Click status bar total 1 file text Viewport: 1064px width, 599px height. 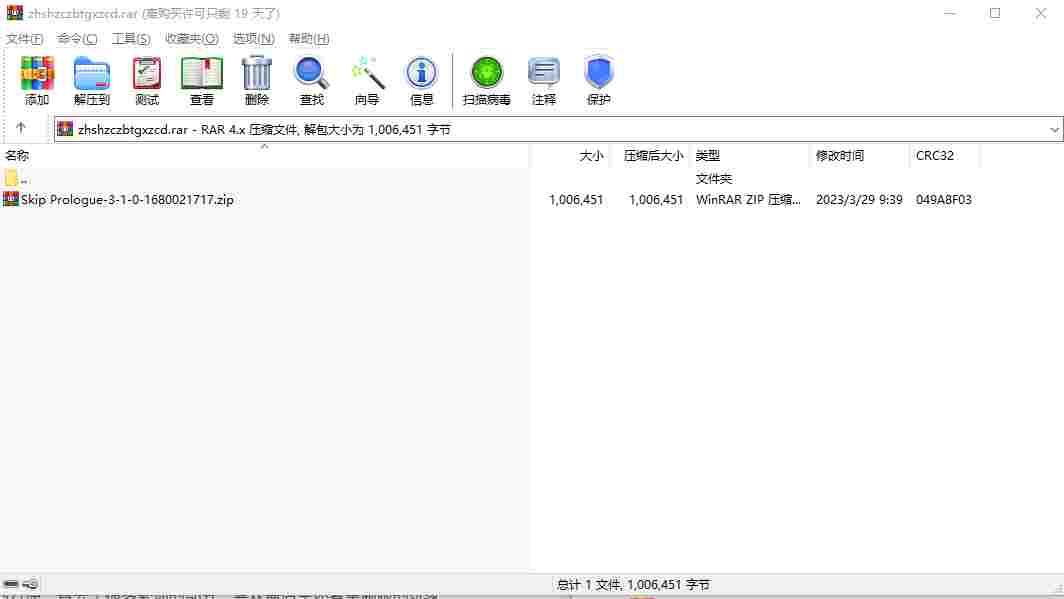coord(633,584)
